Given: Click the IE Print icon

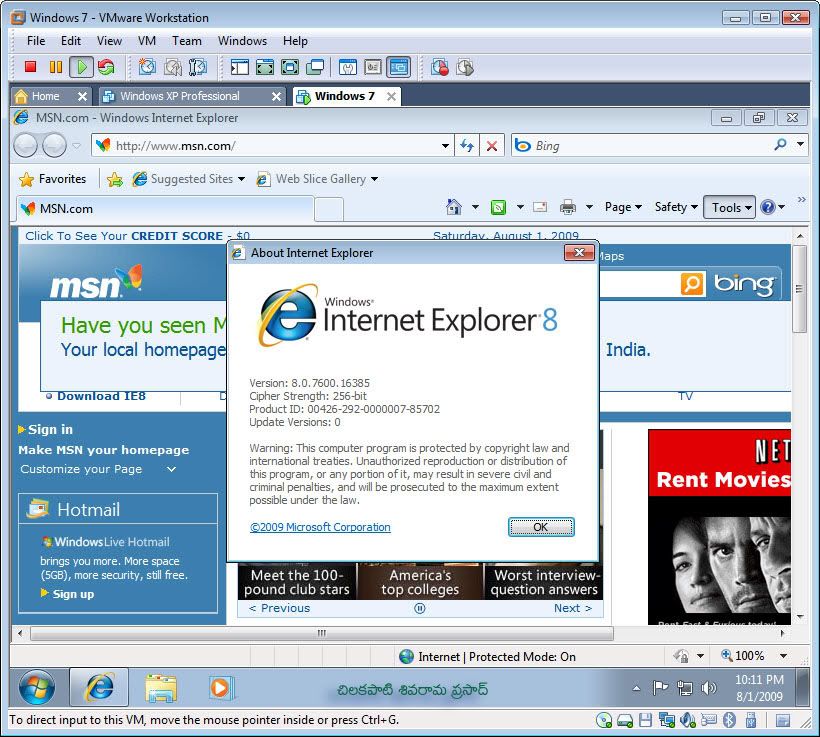Looking at the screenshot, I should point(568,207).
